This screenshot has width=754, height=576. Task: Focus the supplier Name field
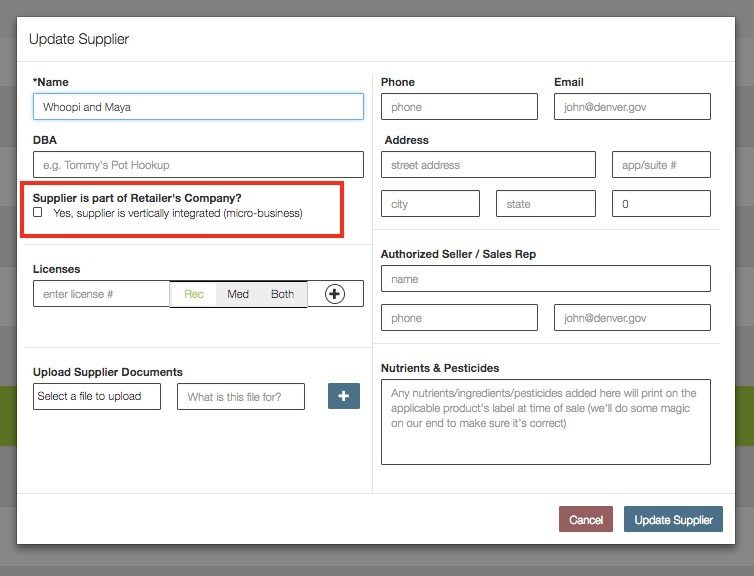click(x=198, y=106)
